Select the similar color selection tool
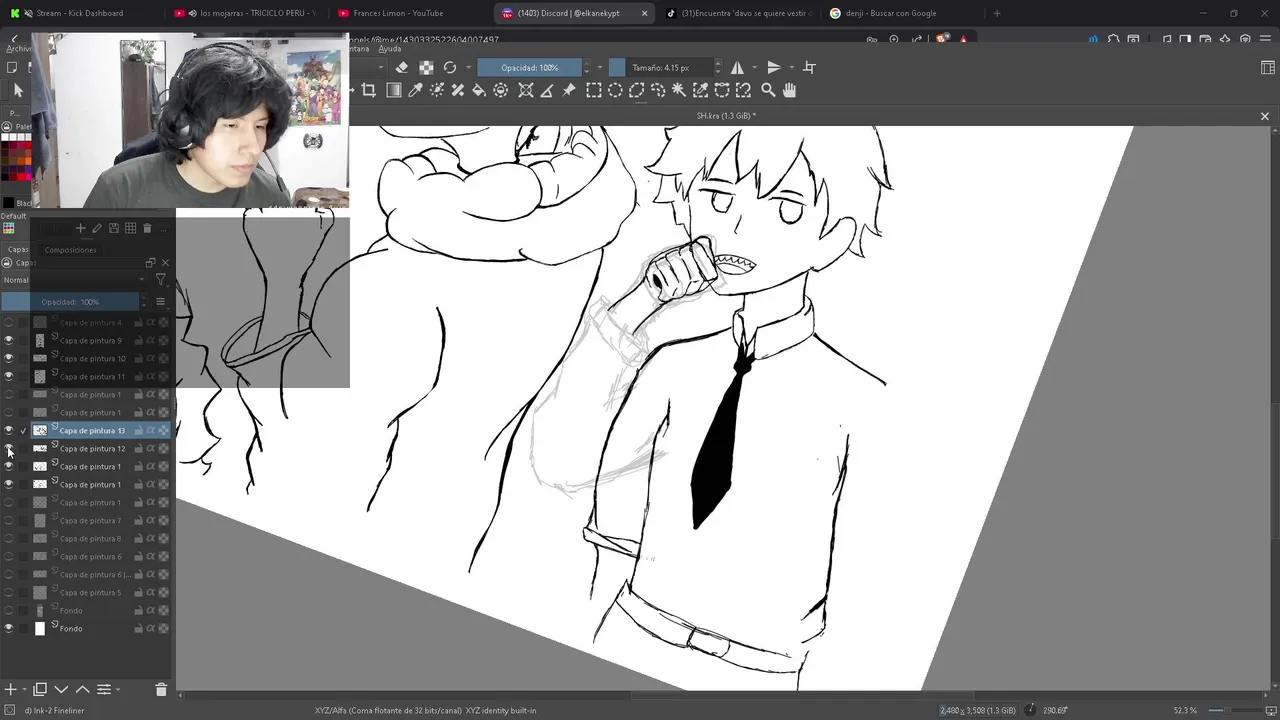Viewport: 1280px width, 720px height. (700, 90)
